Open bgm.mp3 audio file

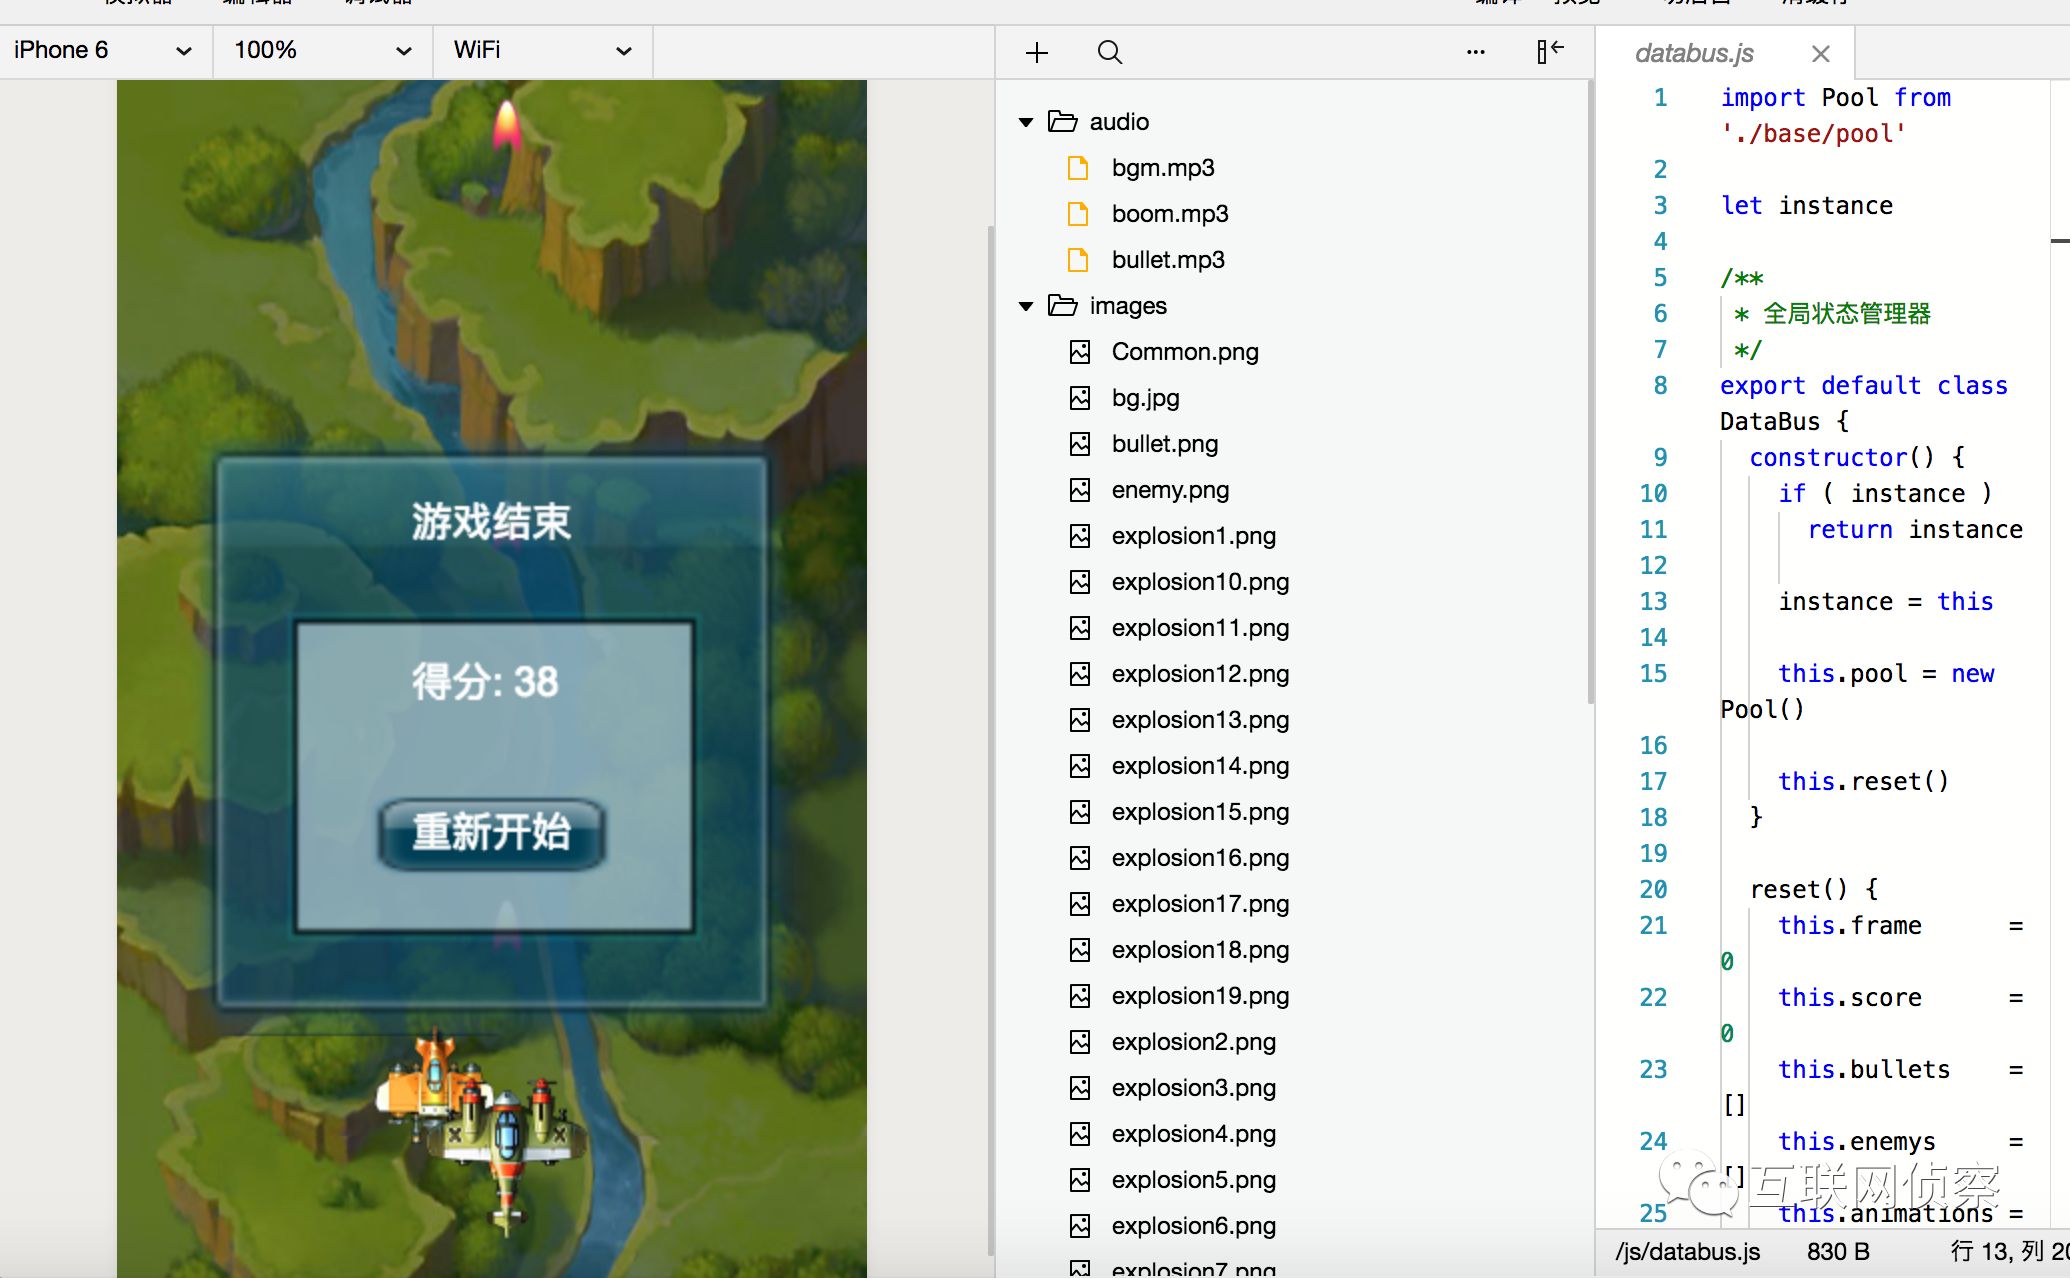tap(1164, 167)
